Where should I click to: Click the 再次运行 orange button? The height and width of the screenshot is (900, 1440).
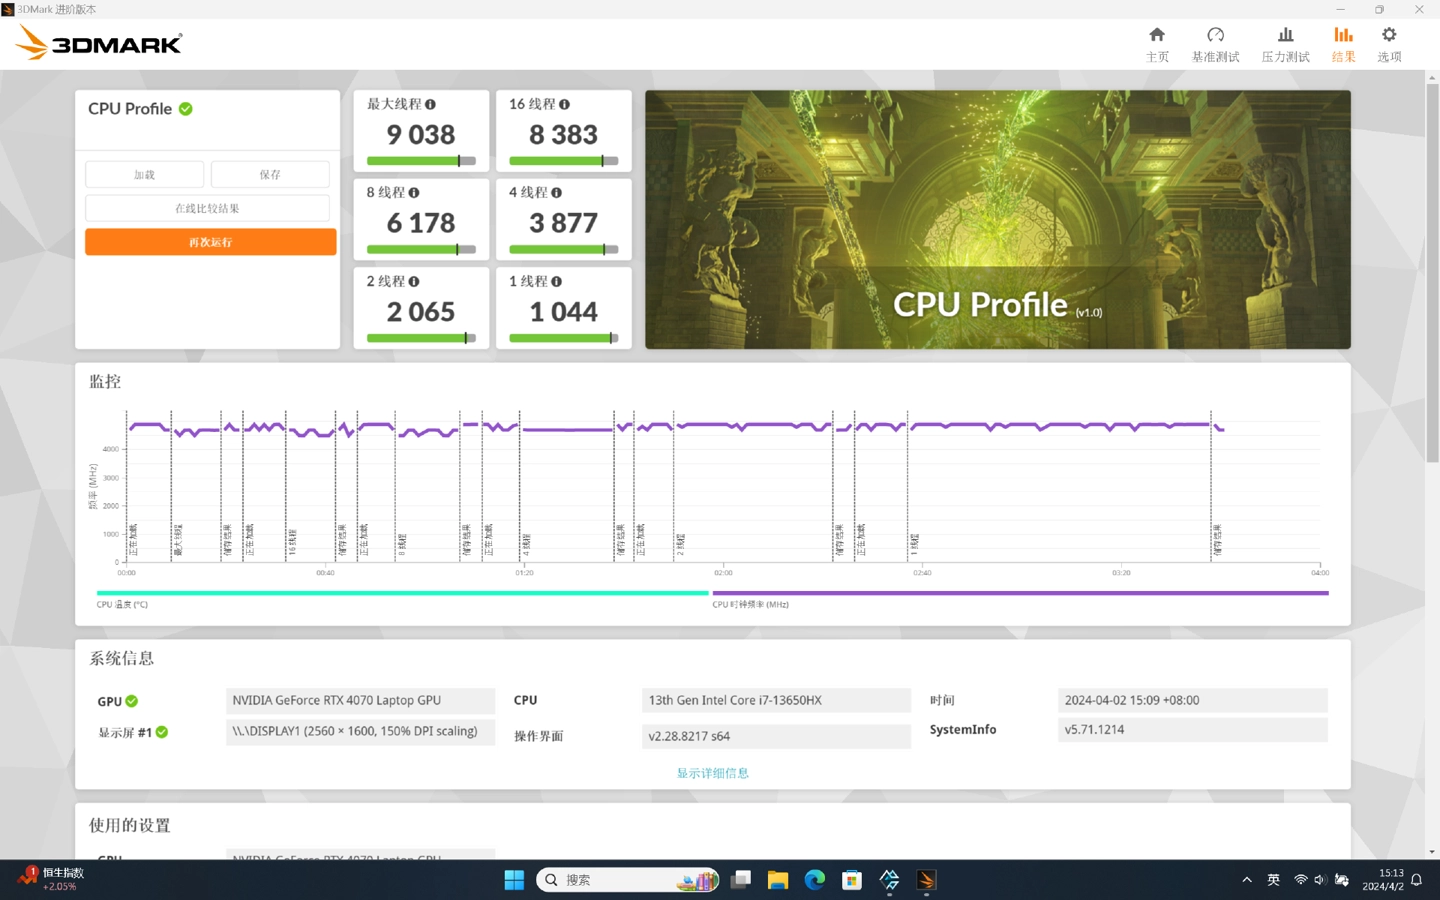210,242
